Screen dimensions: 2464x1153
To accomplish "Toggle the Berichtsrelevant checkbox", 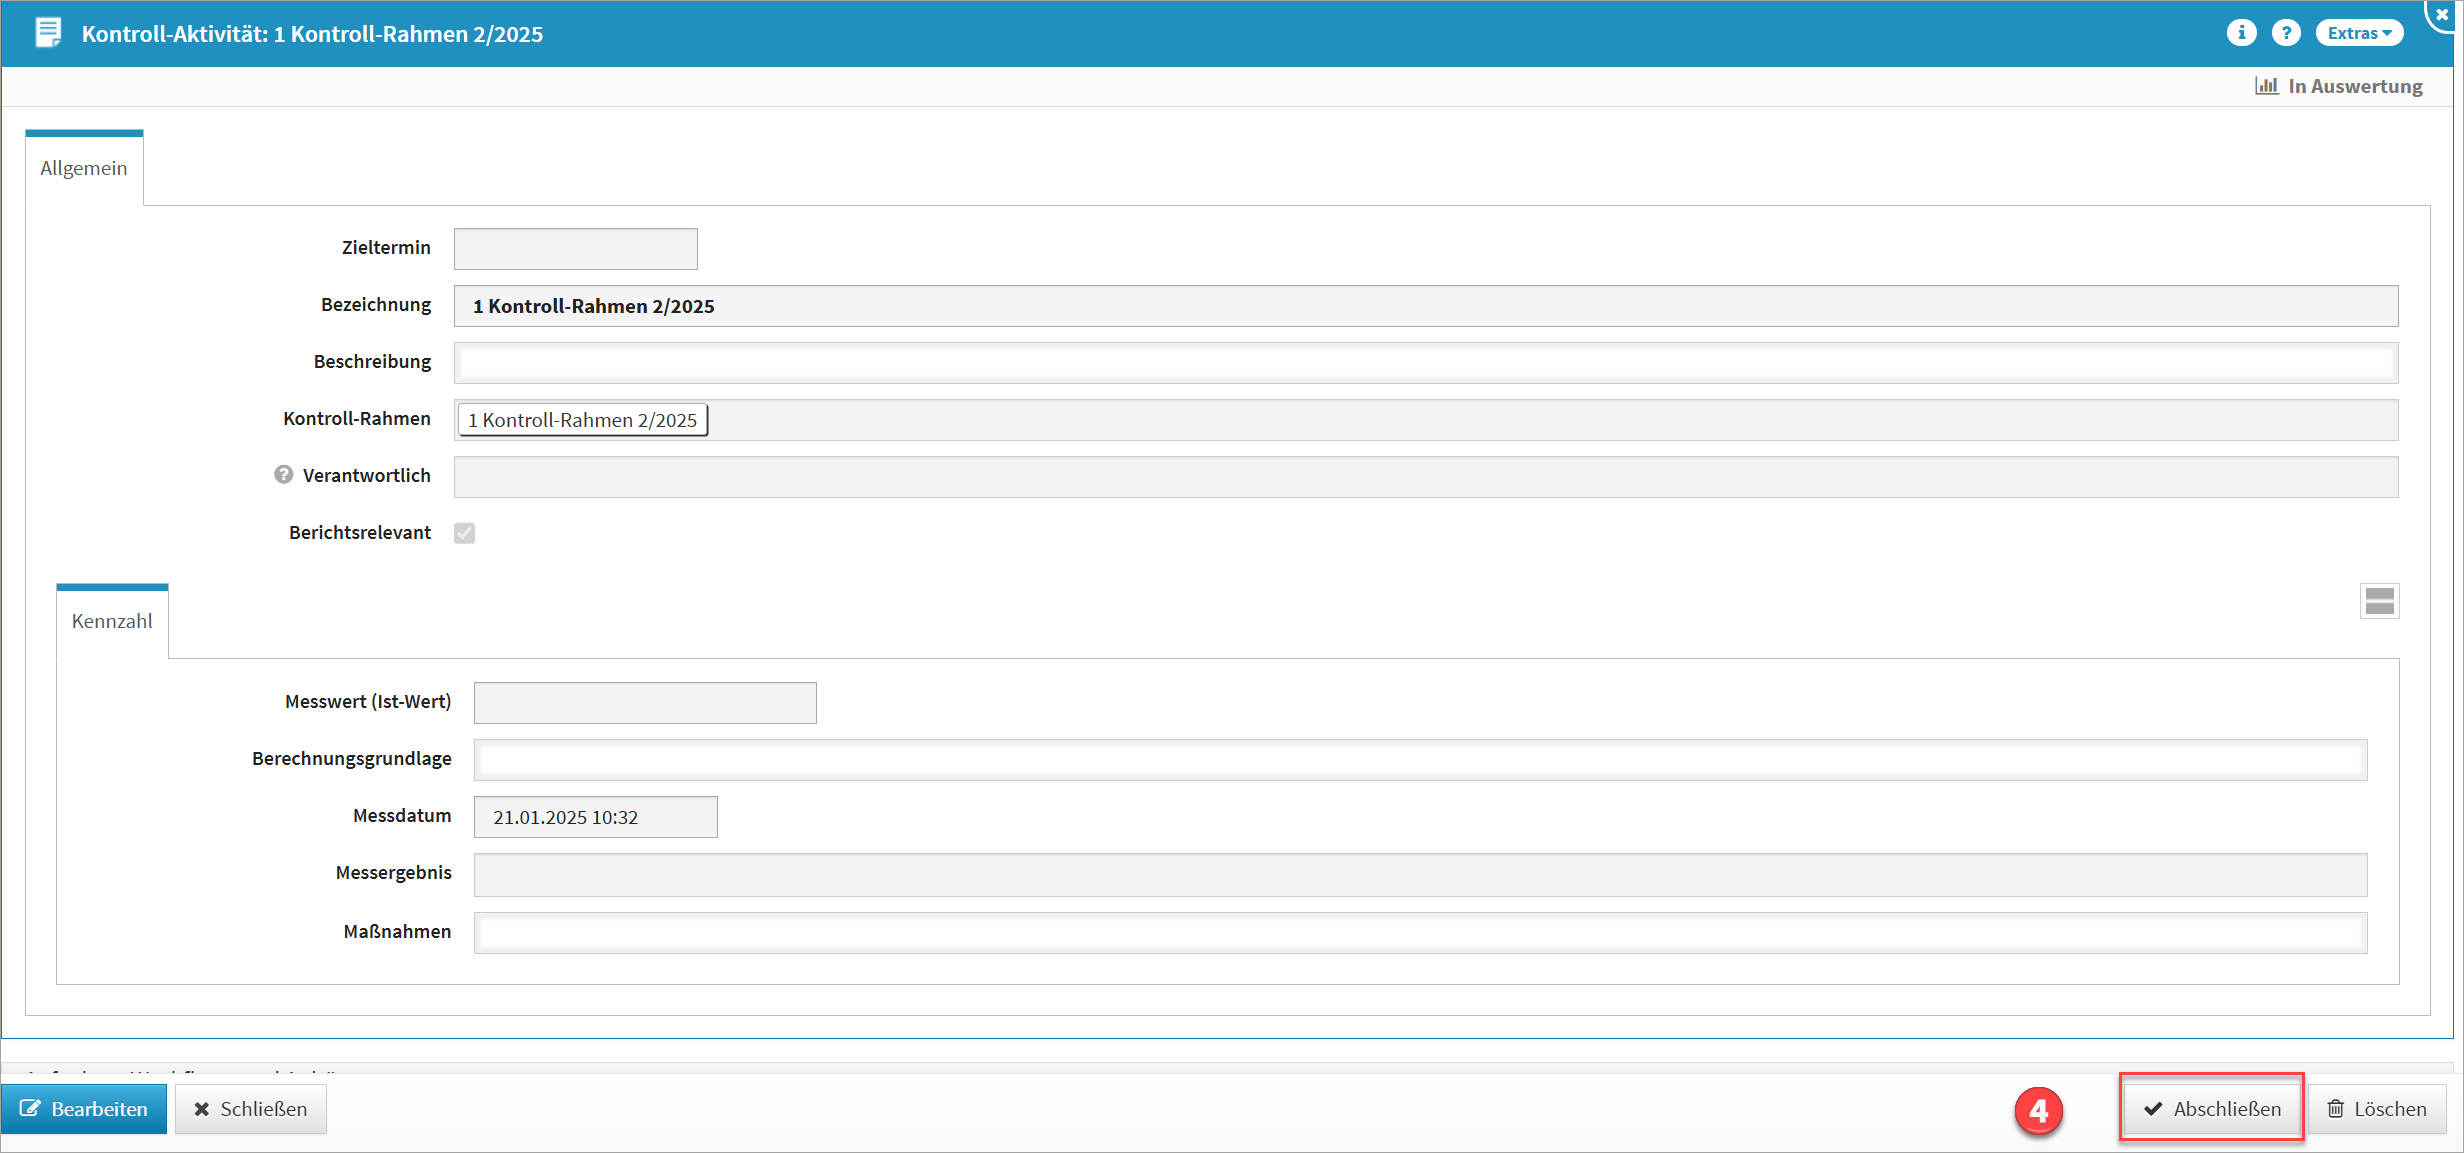I will pos(465,533).
